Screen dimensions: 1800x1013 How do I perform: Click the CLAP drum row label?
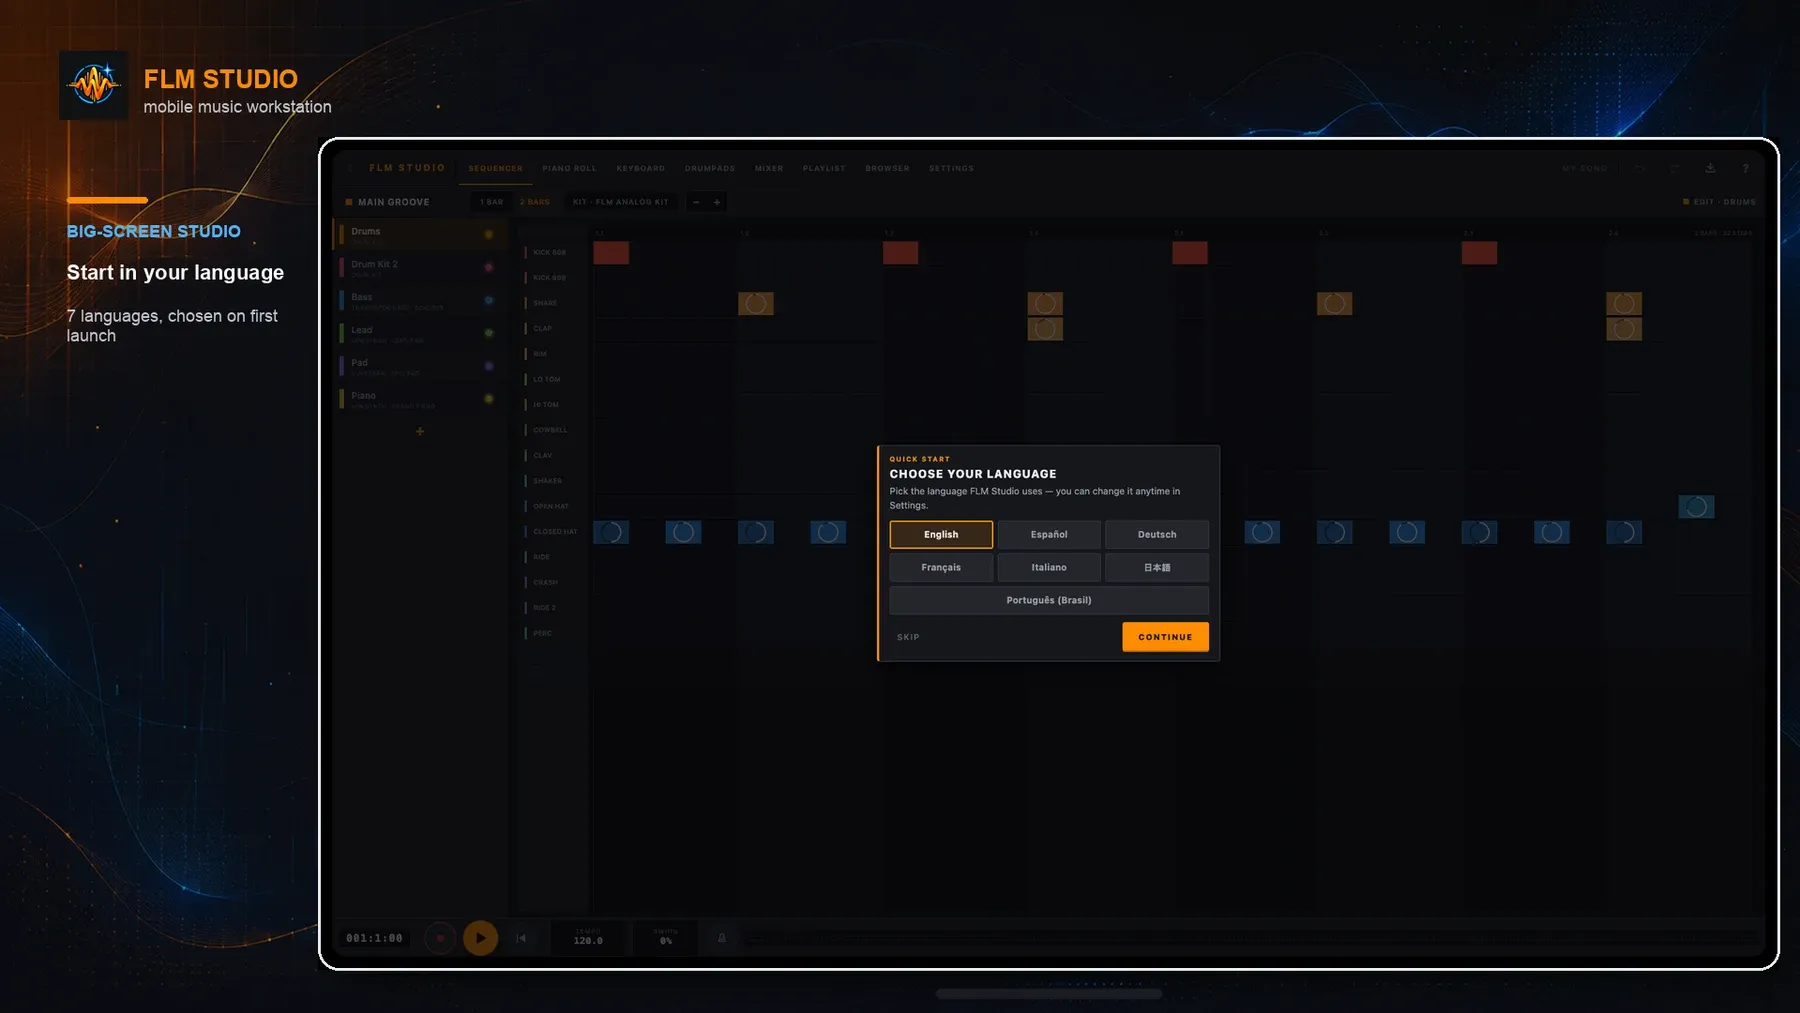(542, 328)
